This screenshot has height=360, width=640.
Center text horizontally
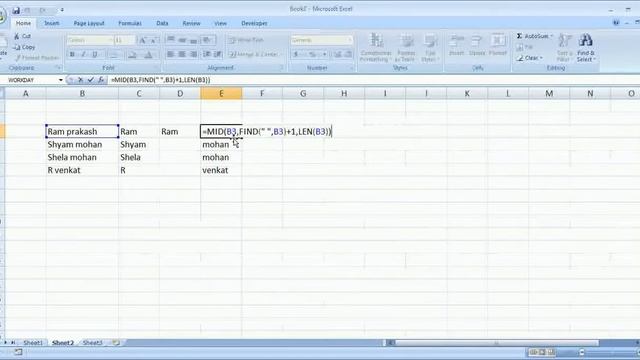[x=182, y=54]
